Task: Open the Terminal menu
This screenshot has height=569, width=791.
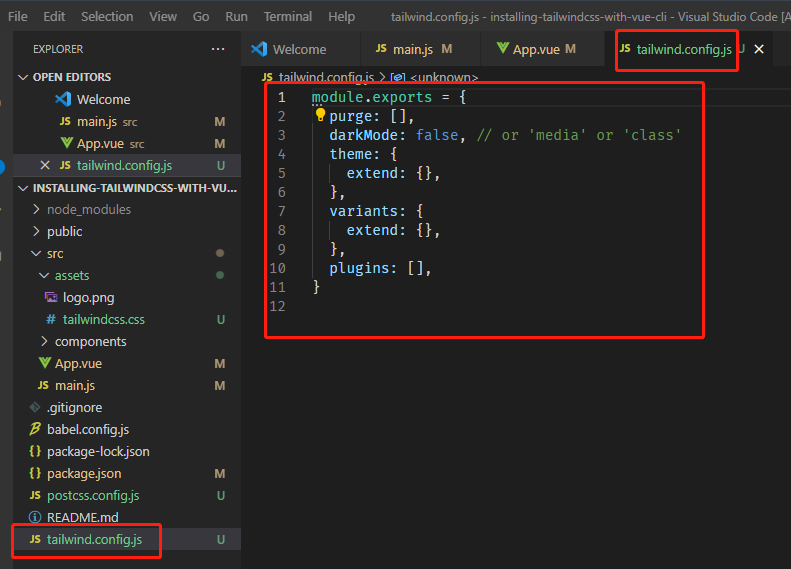Action: (288, 17)
